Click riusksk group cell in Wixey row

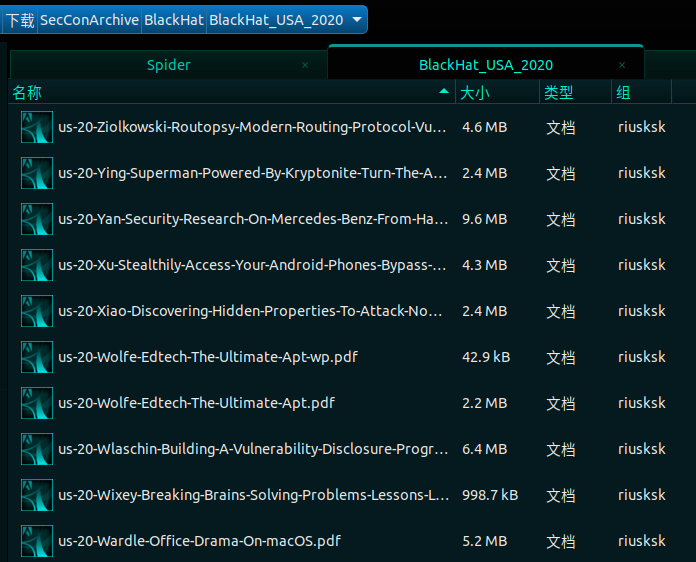click(x=641, y=495)
